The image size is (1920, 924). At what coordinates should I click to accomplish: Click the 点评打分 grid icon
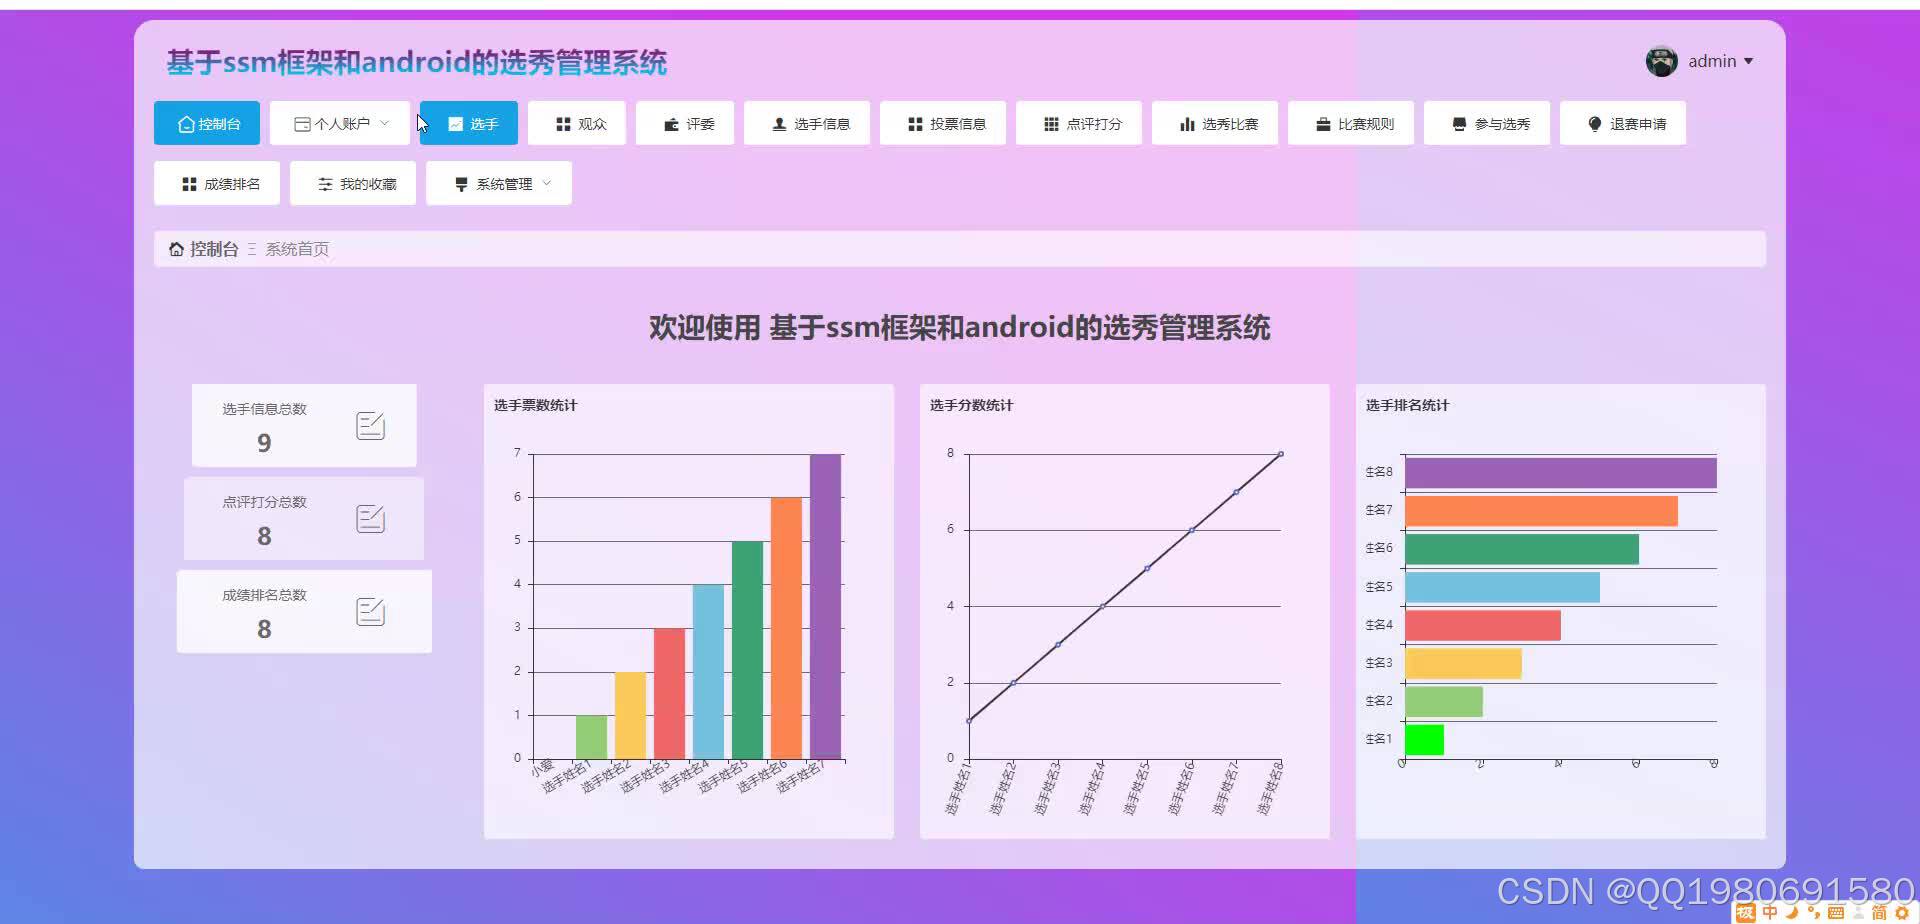tap(1051, 123)
